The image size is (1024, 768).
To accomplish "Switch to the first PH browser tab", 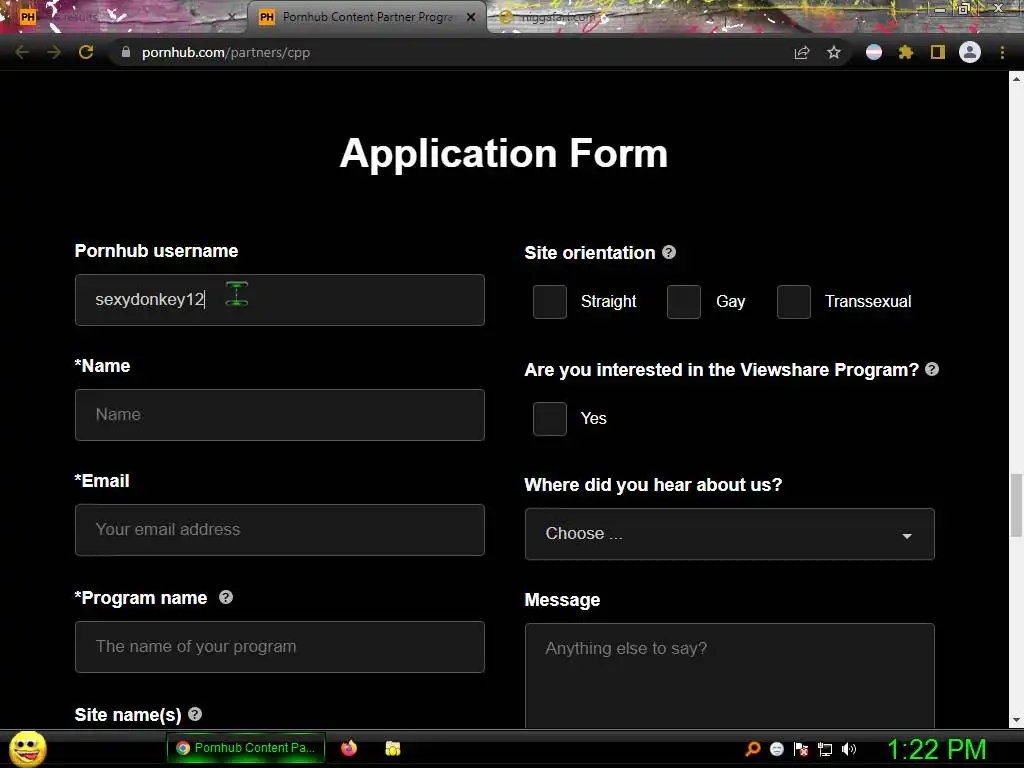I will click(x=124, y=17).
